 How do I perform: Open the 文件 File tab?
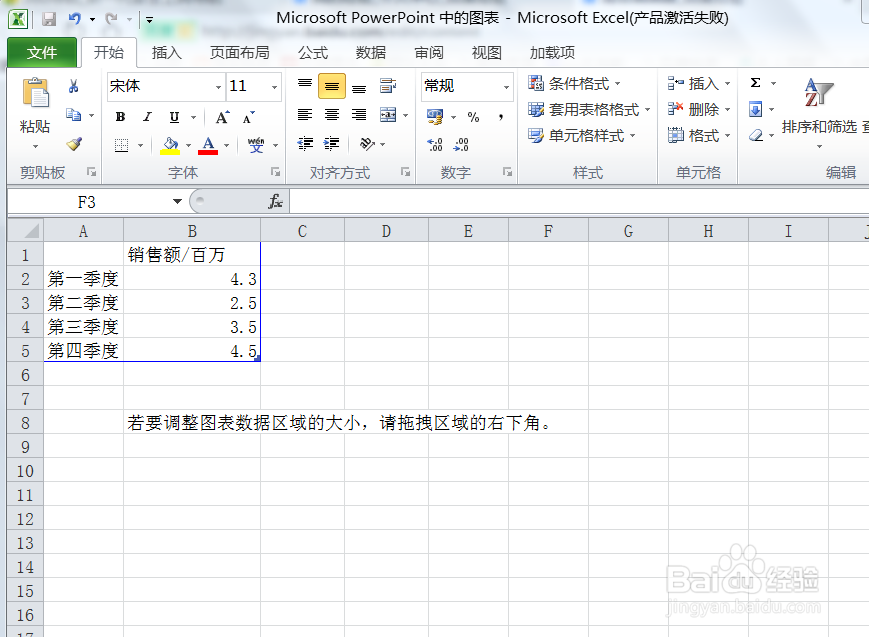coord(42,53)
